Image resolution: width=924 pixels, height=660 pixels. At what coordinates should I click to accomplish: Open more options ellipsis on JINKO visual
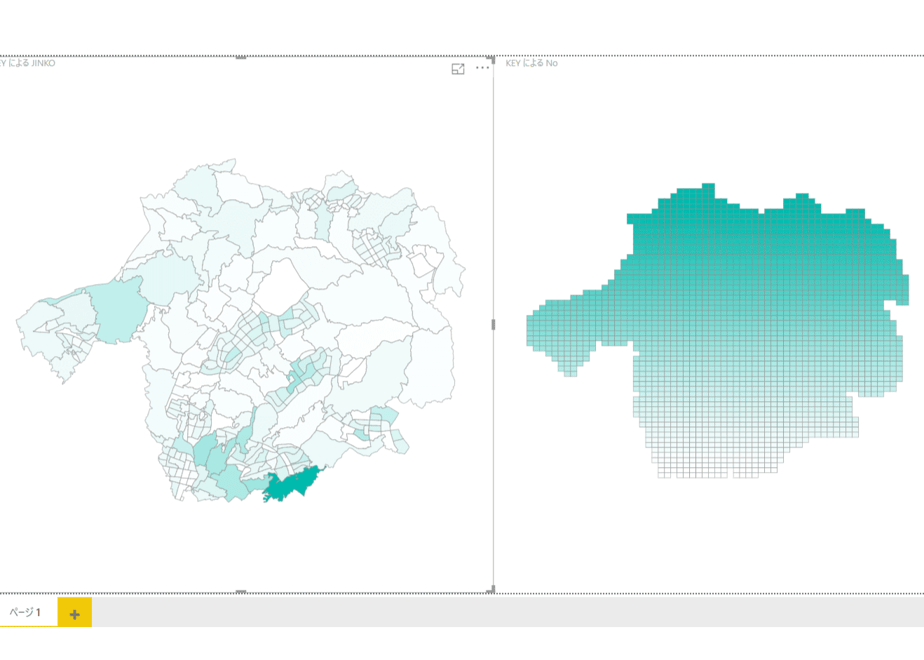(482, 68)
